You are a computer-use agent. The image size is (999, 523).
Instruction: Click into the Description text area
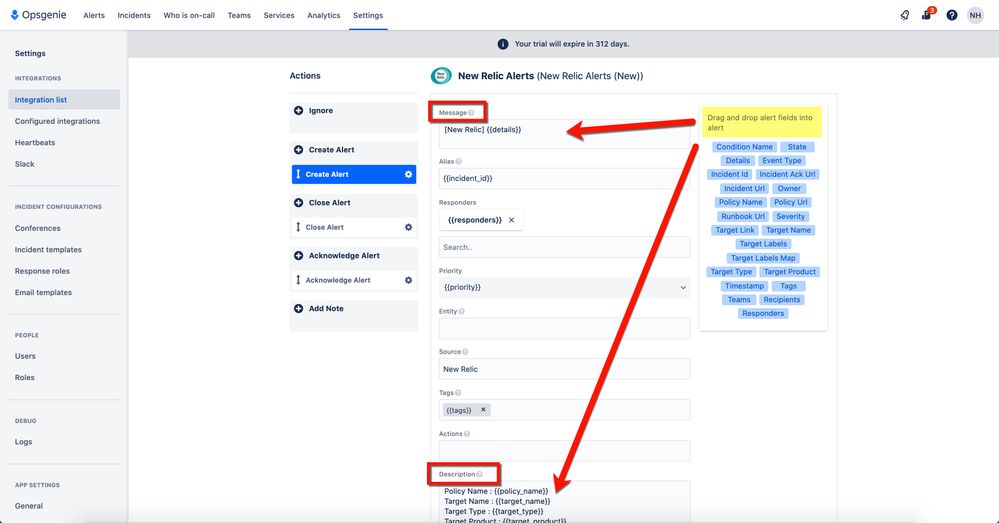pyautogui.click(x=564, y=502)
